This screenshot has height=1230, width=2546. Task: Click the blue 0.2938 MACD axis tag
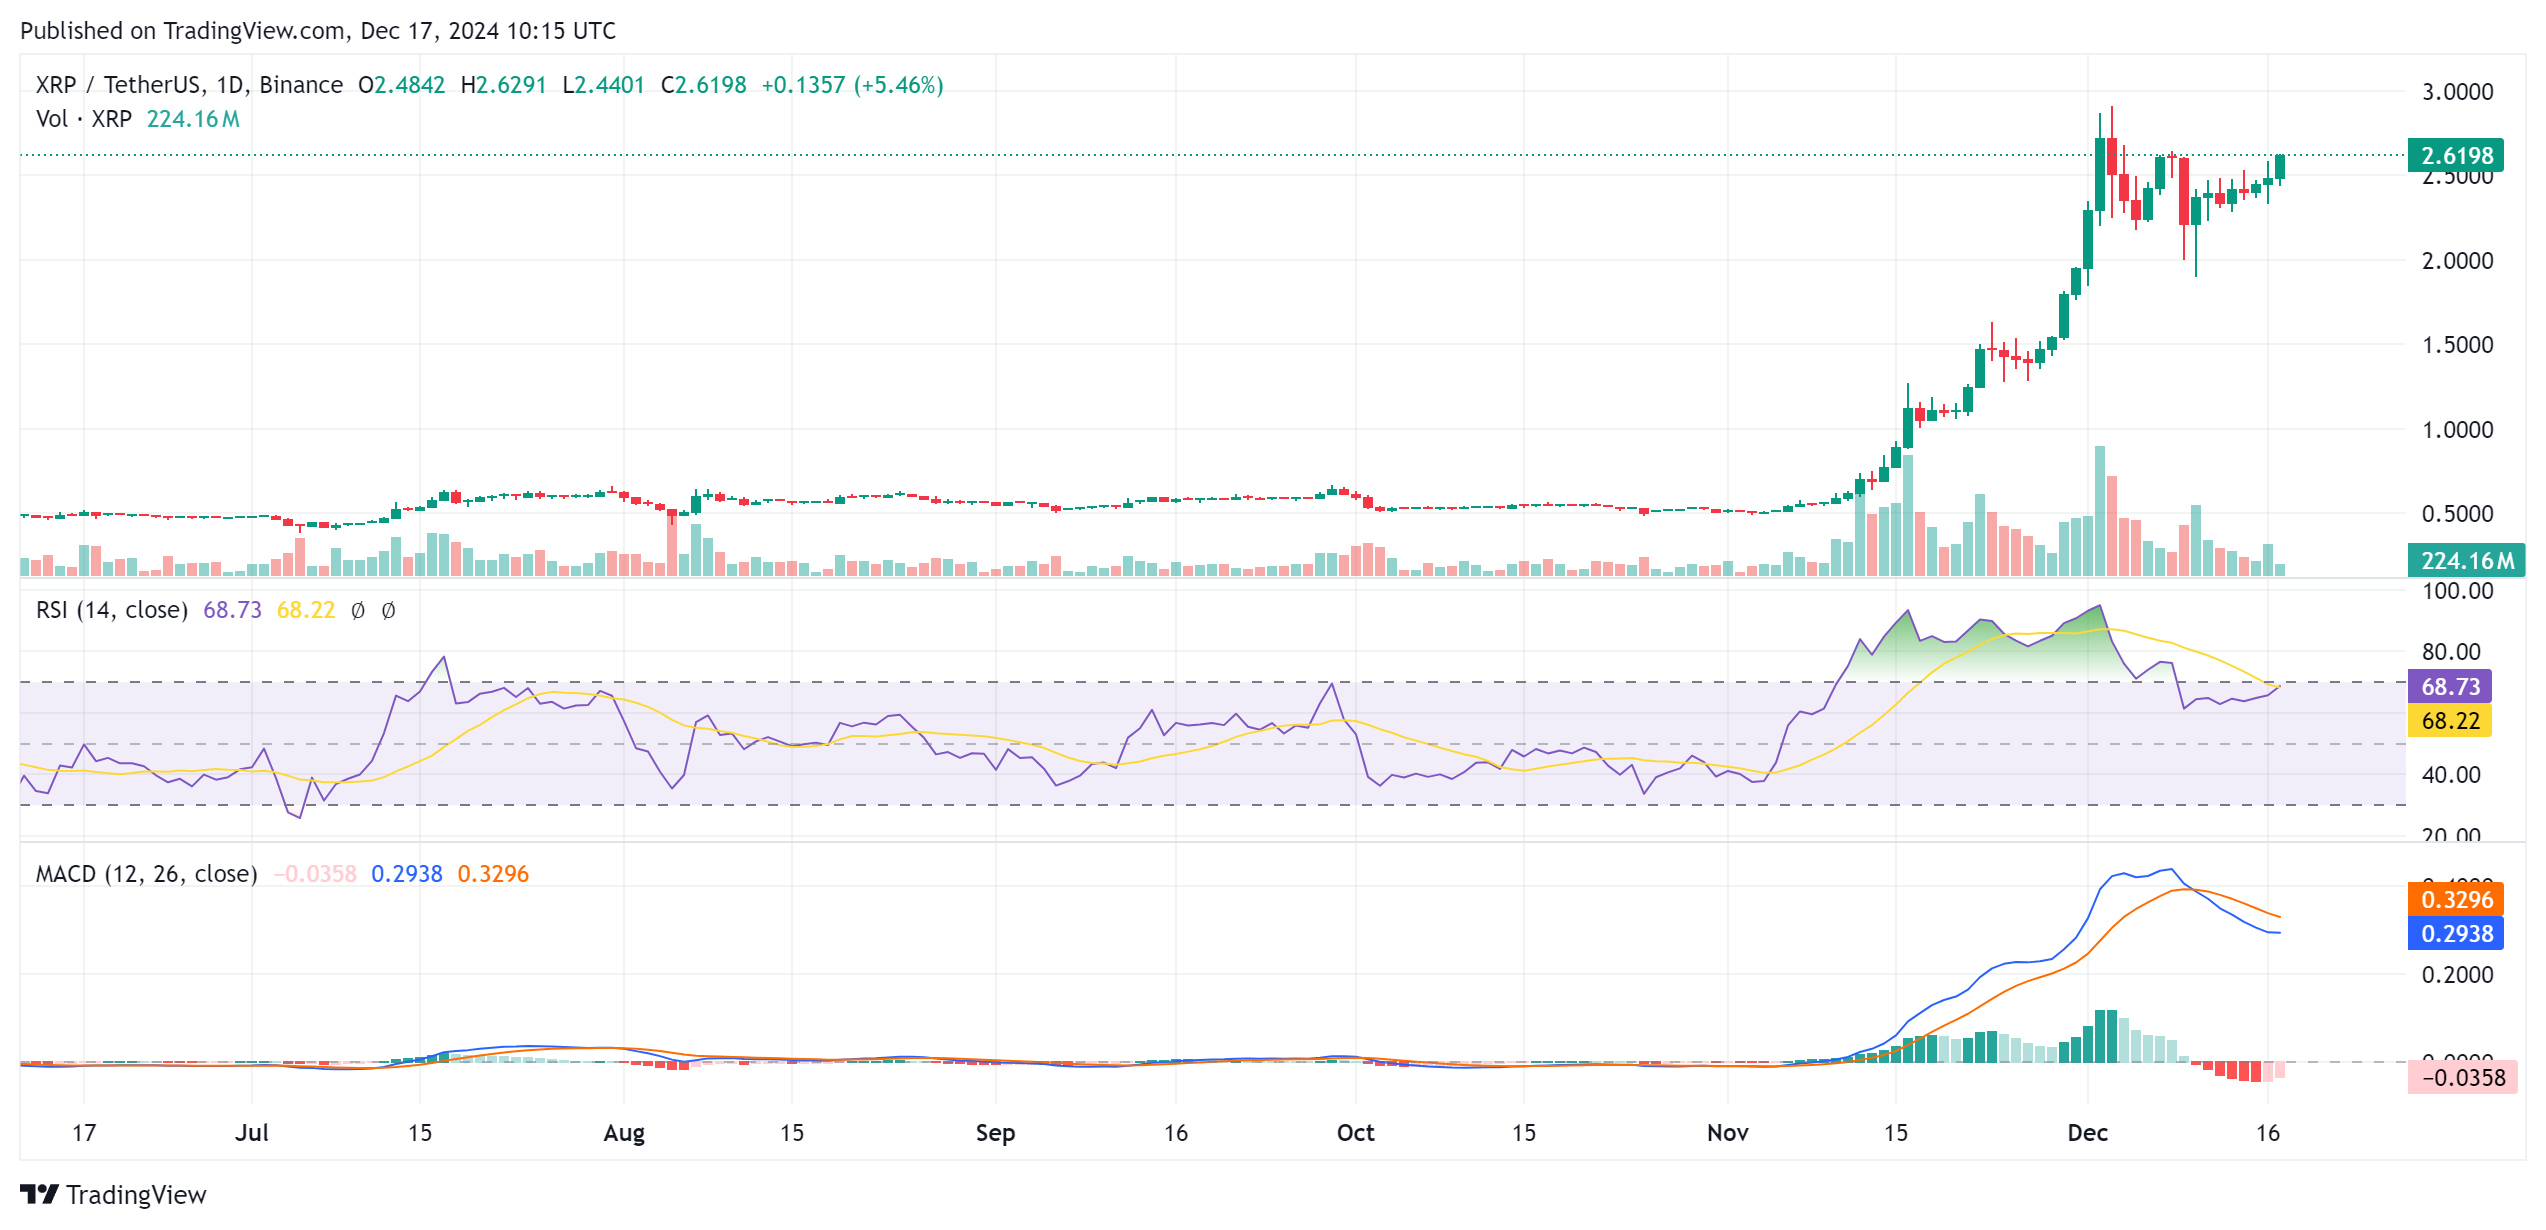(x=2456, y=934)
